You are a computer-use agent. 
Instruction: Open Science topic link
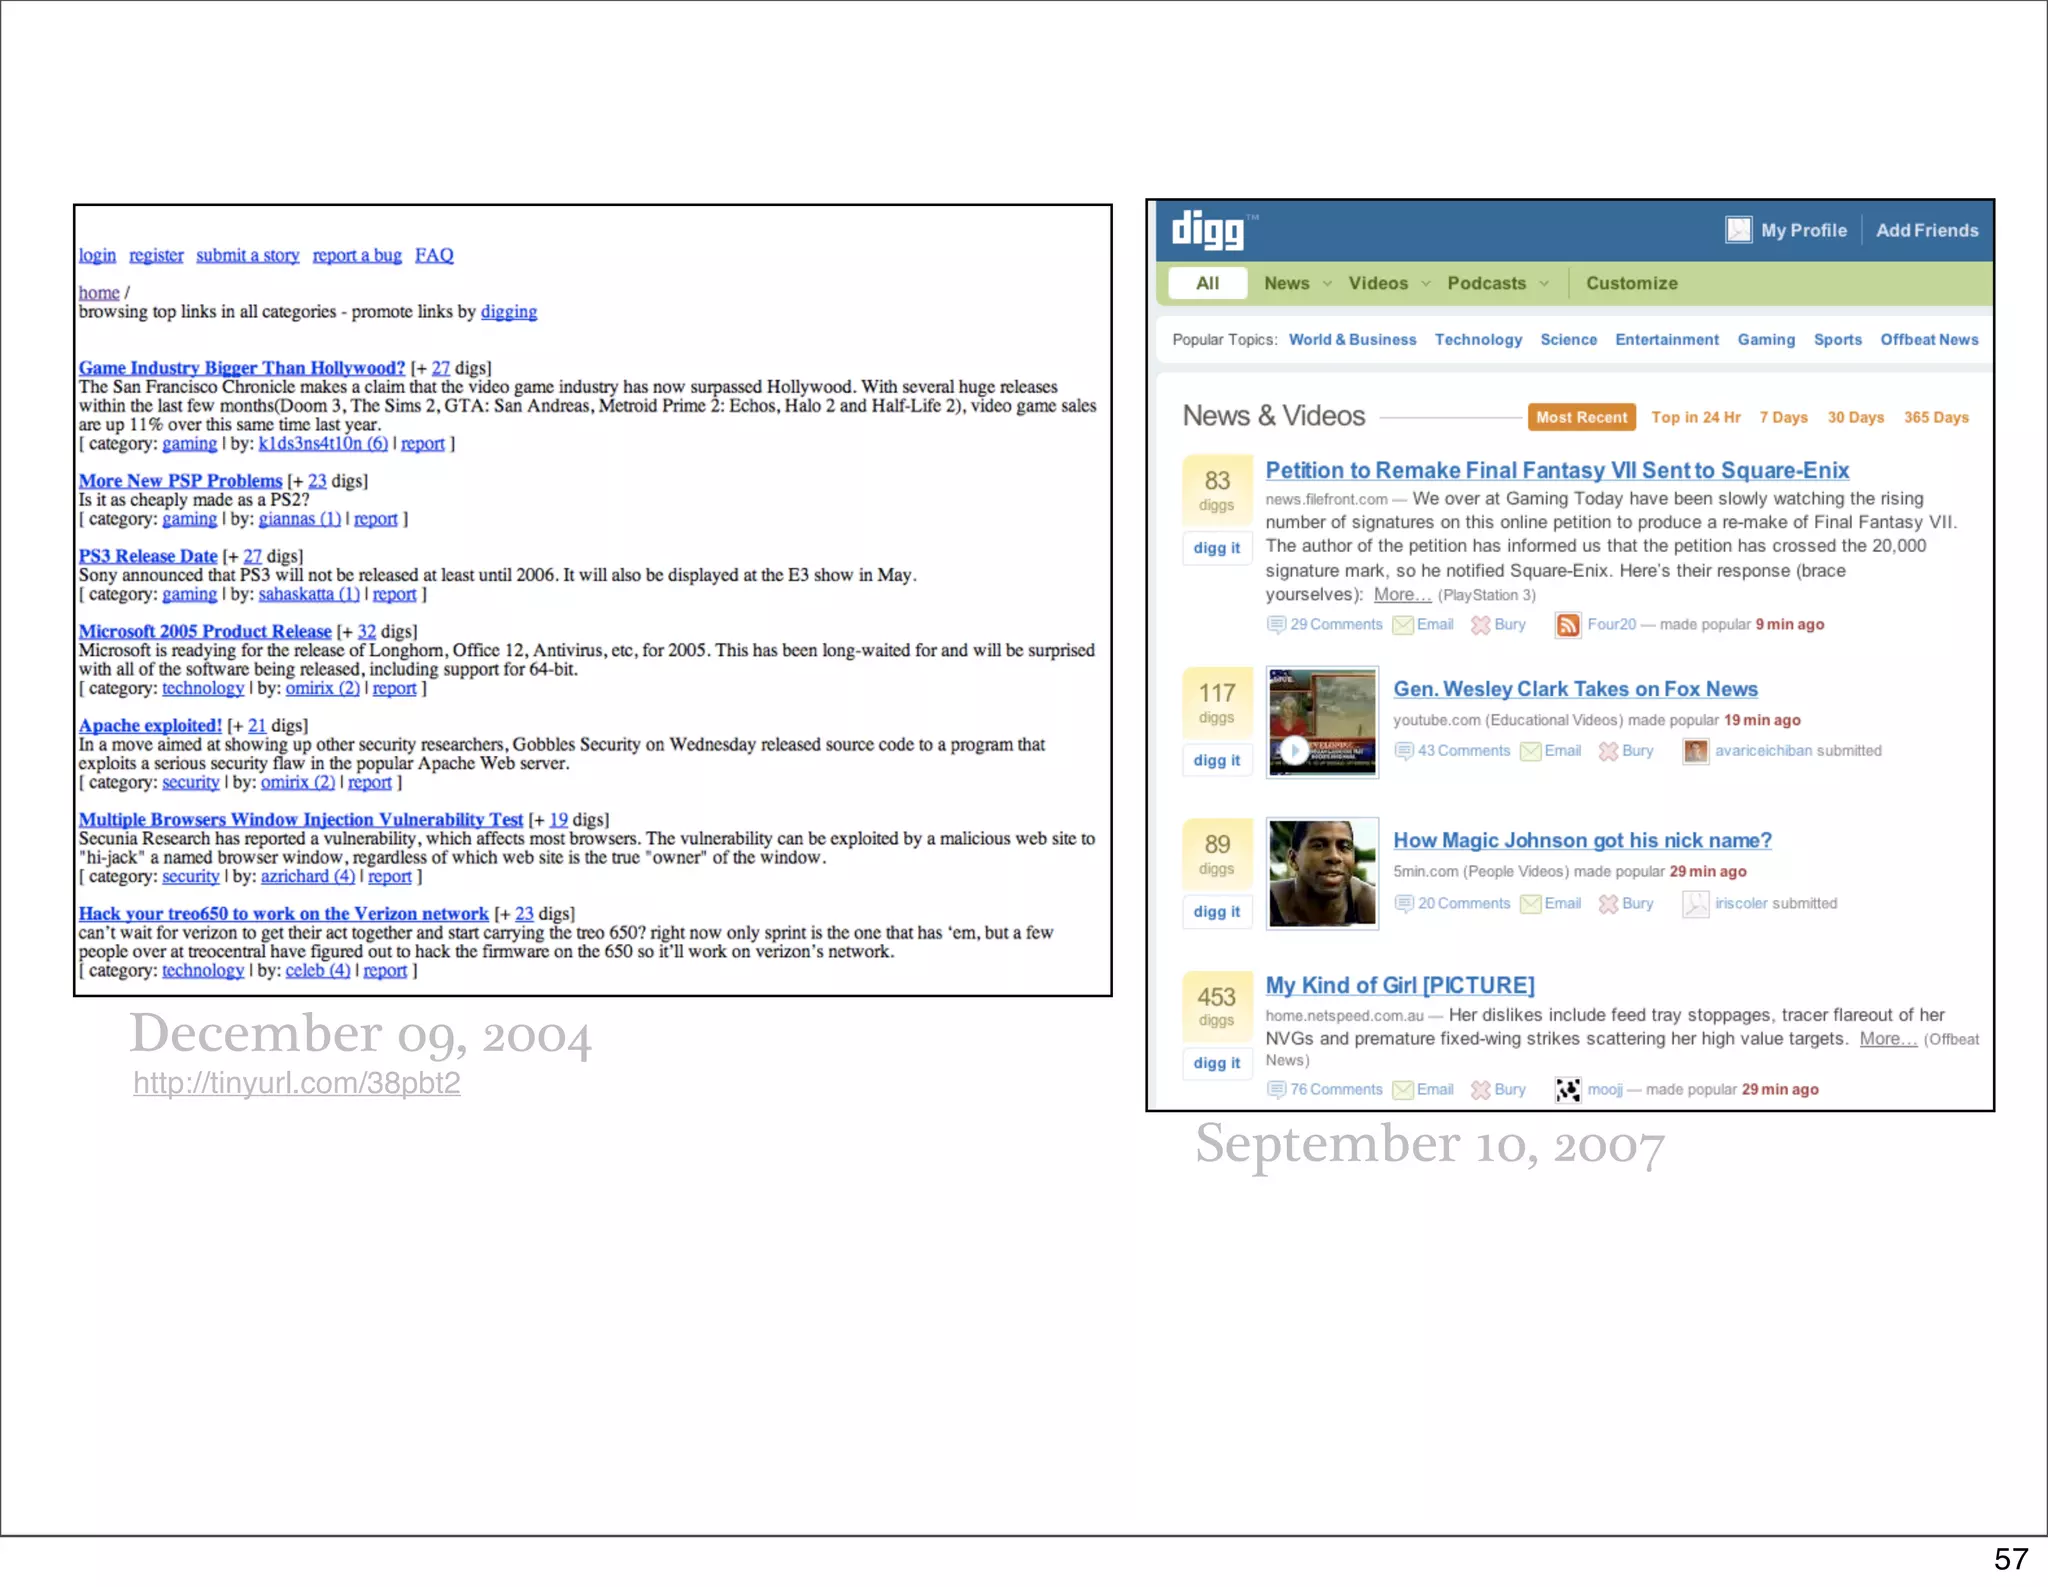pyautogui.click(x=1568, y=340)
